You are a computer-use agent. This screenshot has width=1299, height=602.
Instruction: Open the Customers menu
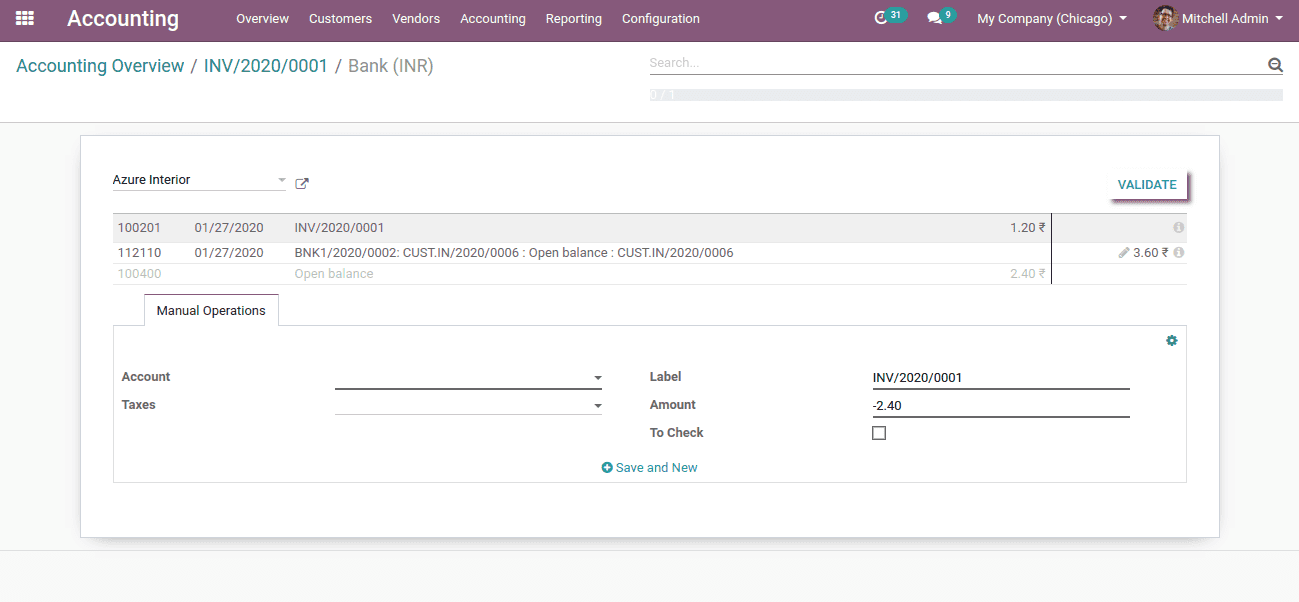(340, 19)
